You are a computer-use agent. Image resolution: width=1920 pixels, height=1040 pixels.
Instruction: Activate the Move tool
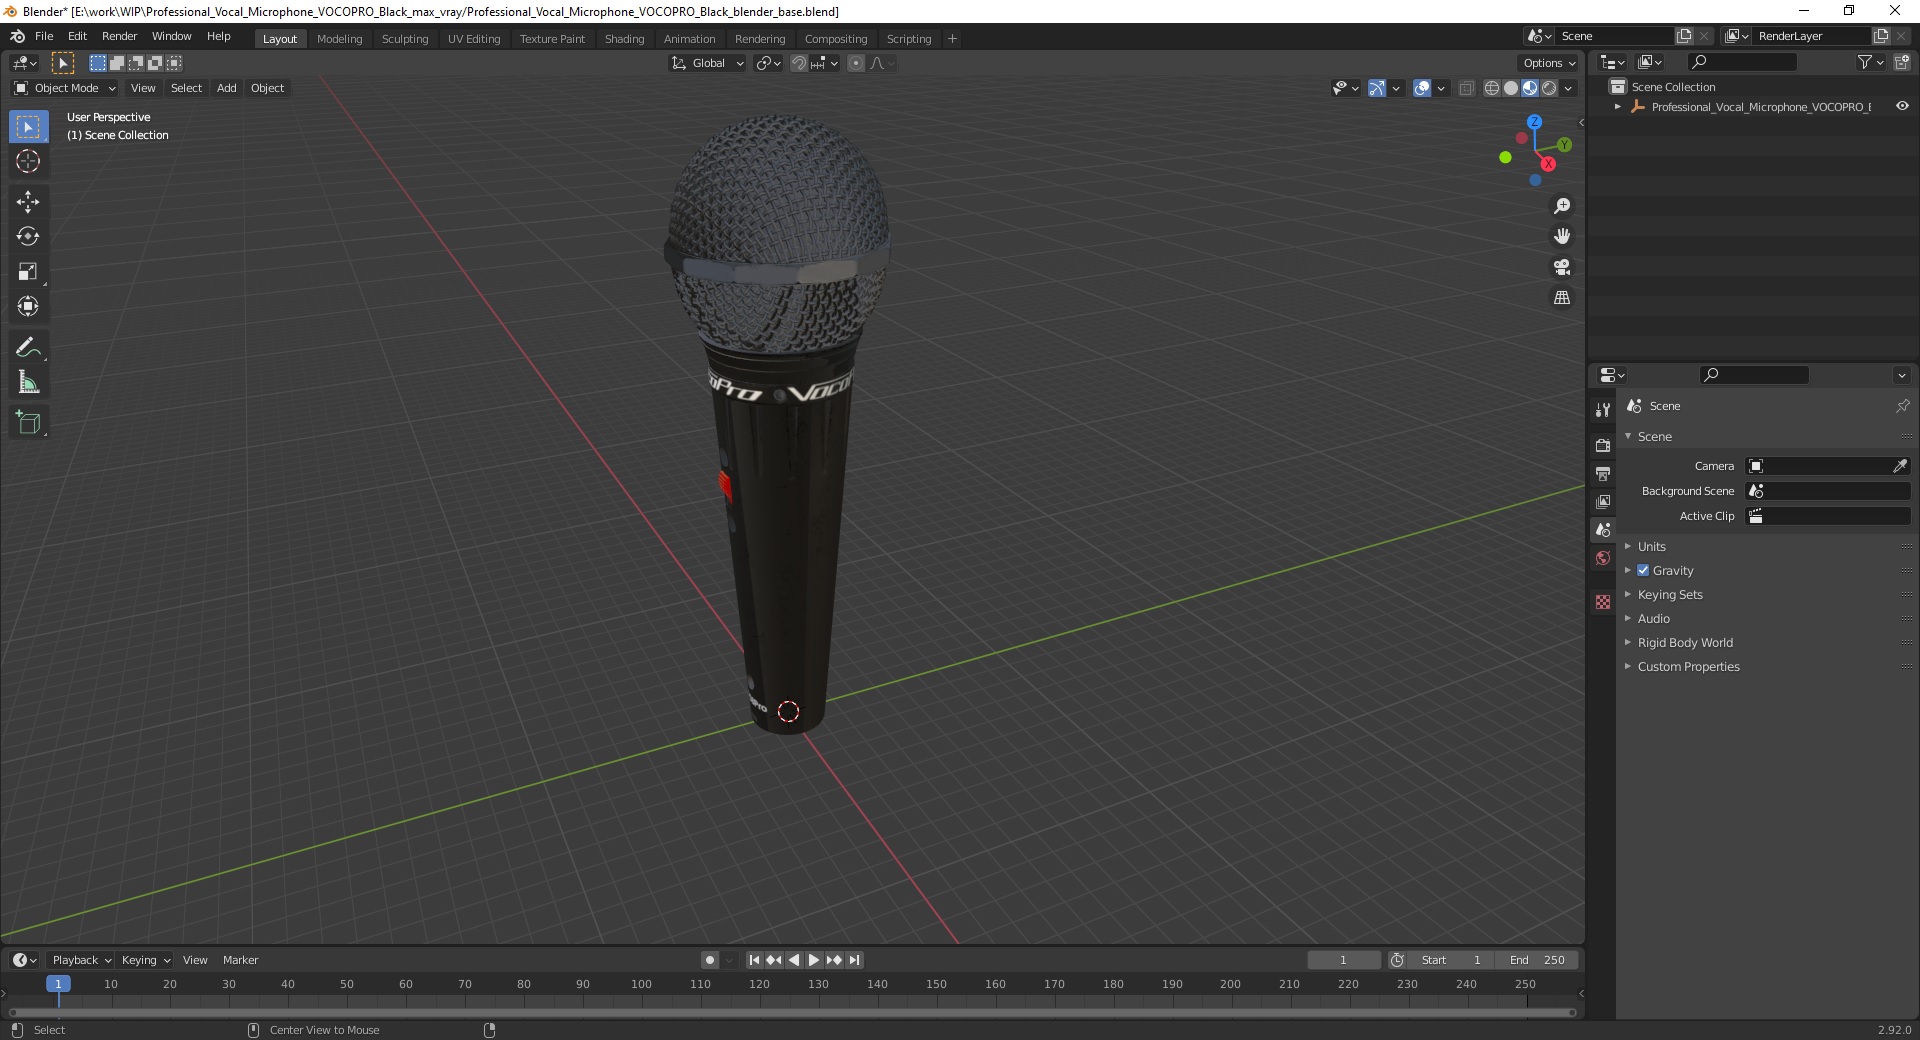[x=28, y=202]
